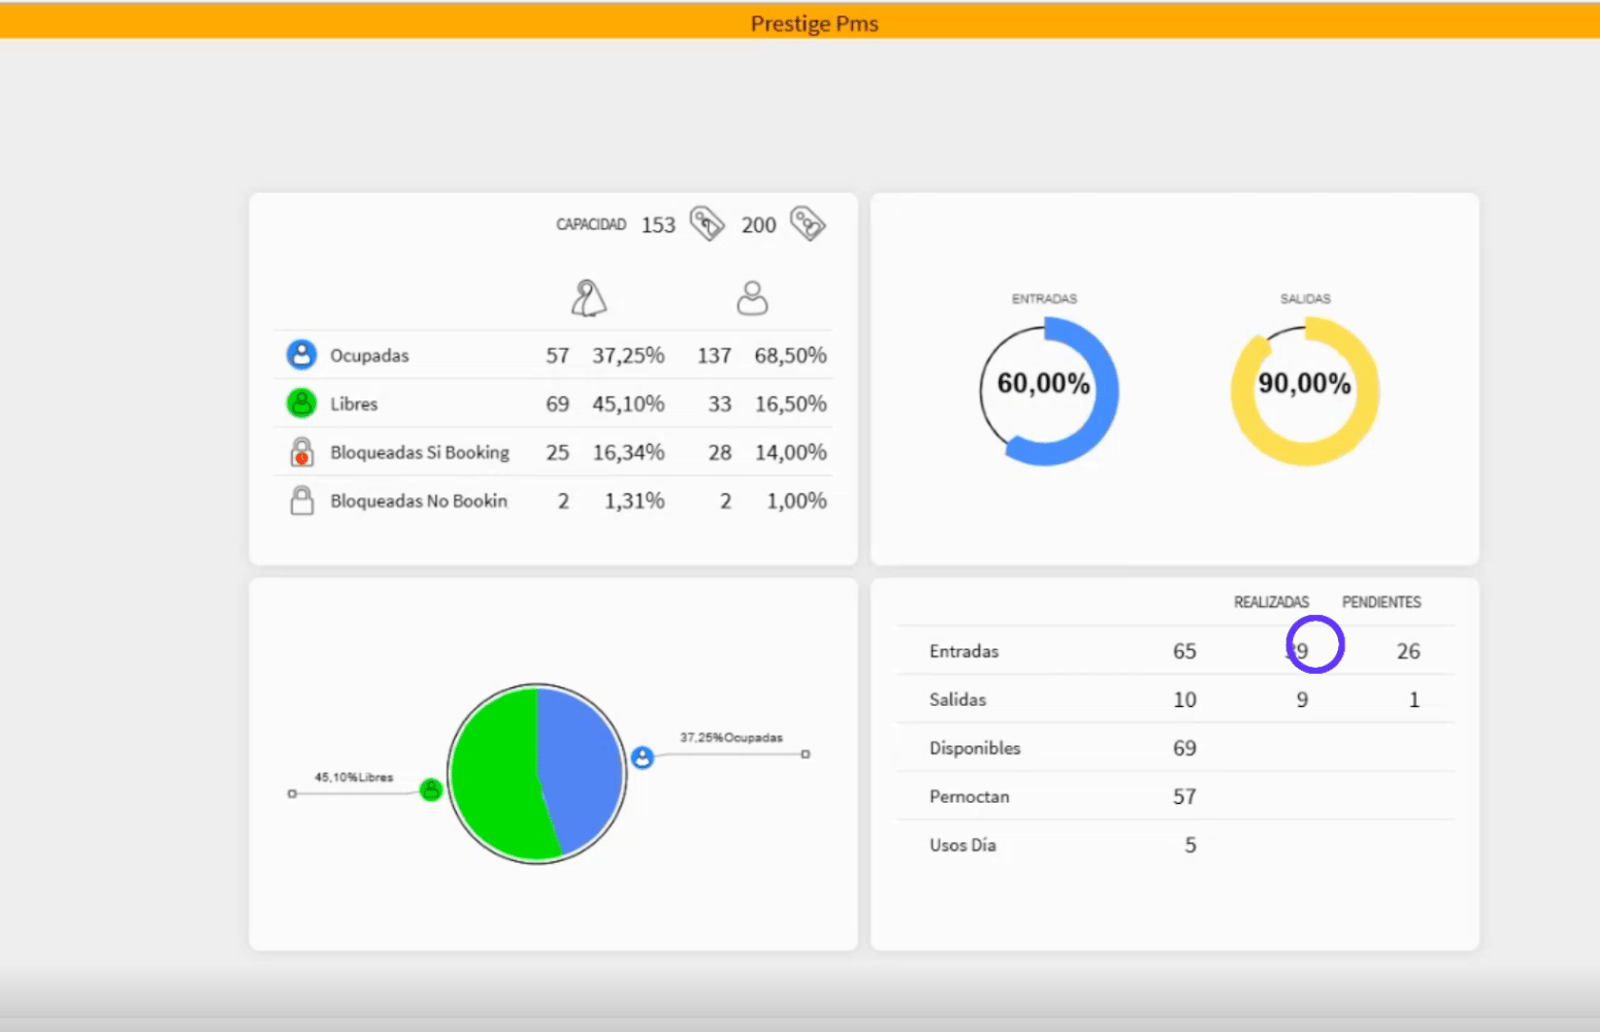The width and height of the screenshot is (1600, 1032).
Task: Click the blue Ocupadas row icon
Action: [x=301, y=355]
